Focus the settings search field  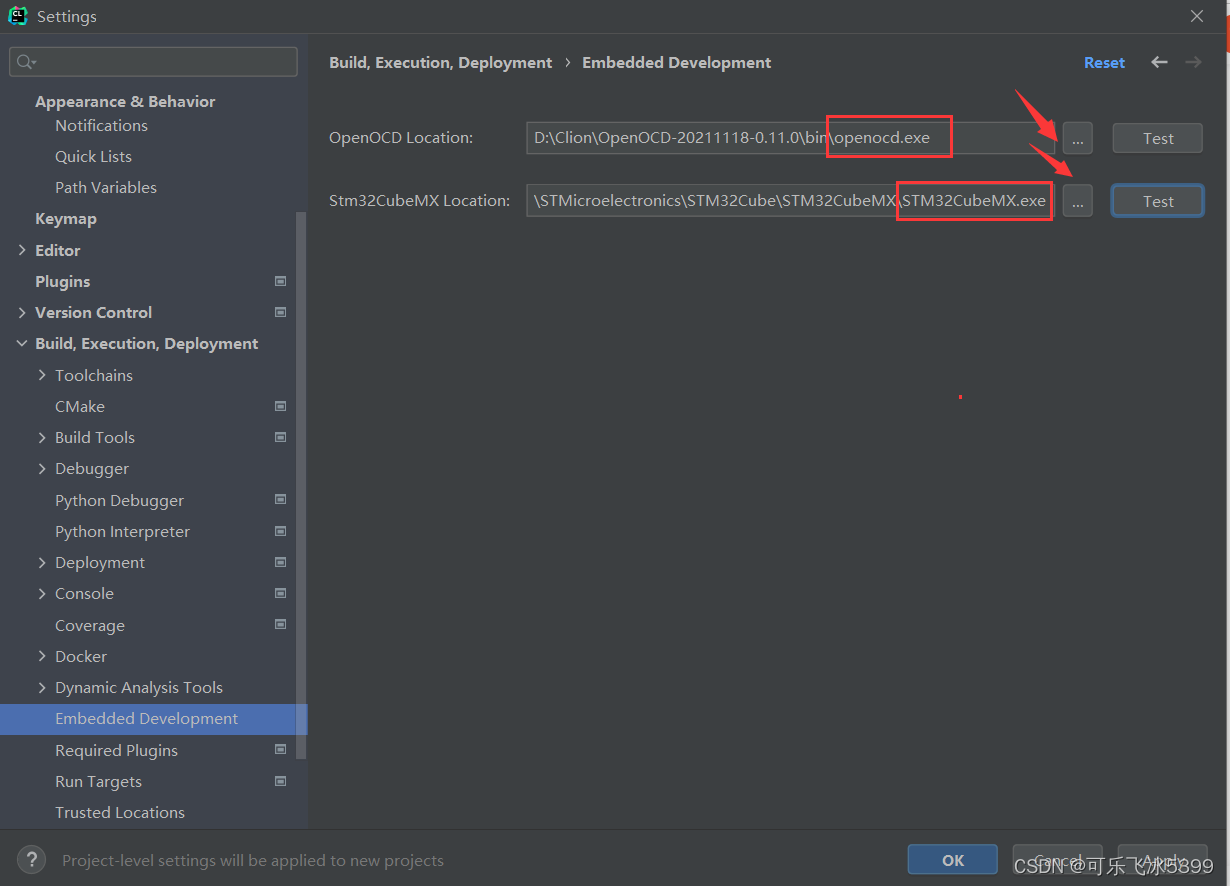pos(153,62)
